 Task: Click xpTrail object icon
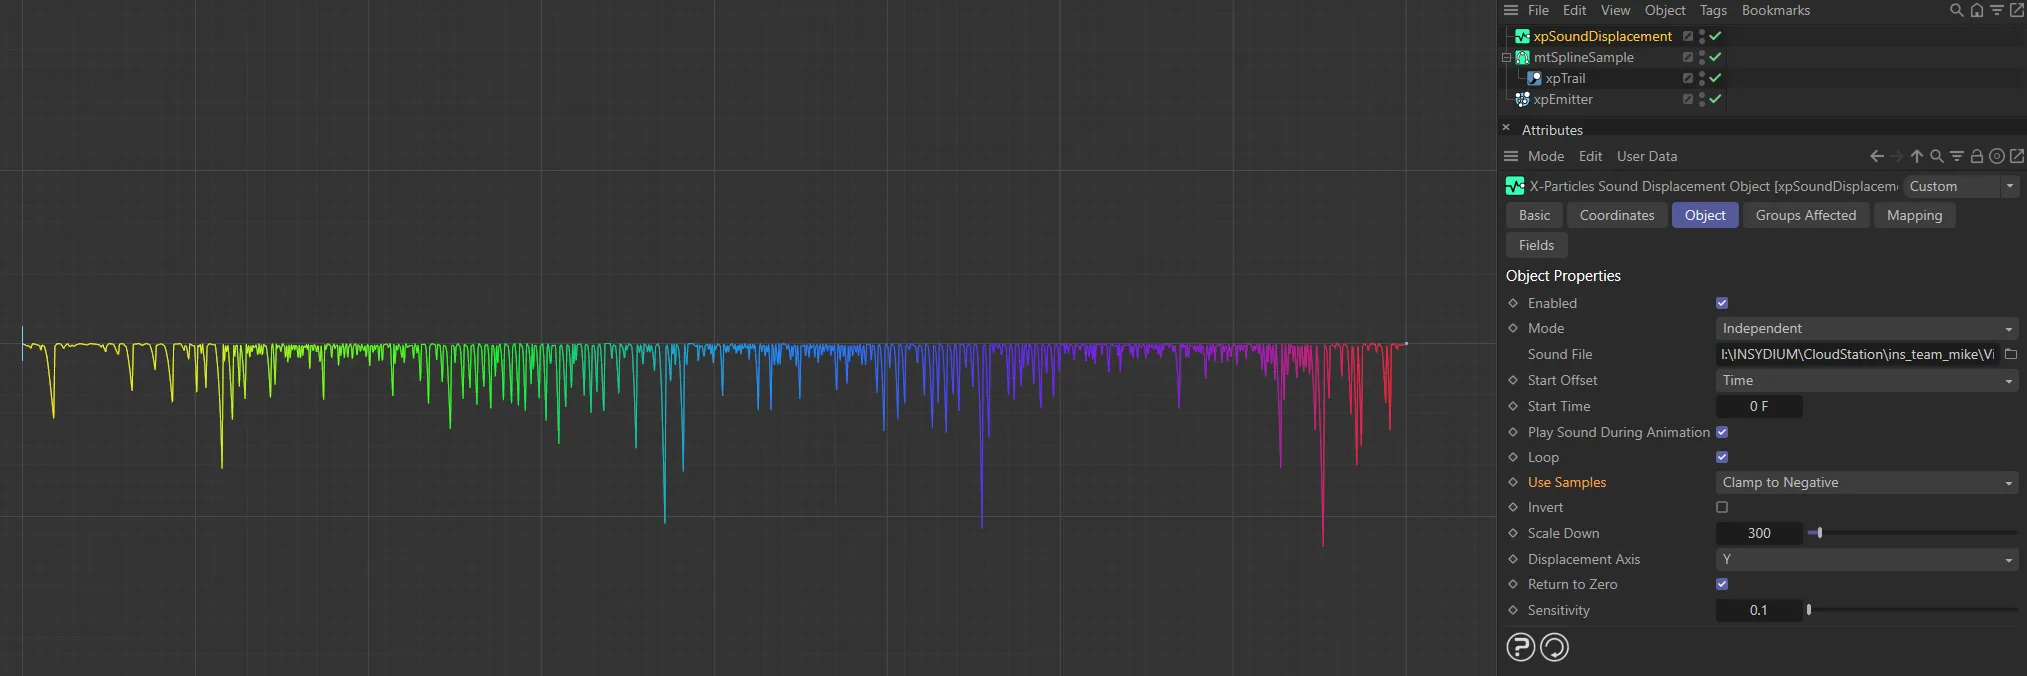(x=1534, y=78)
